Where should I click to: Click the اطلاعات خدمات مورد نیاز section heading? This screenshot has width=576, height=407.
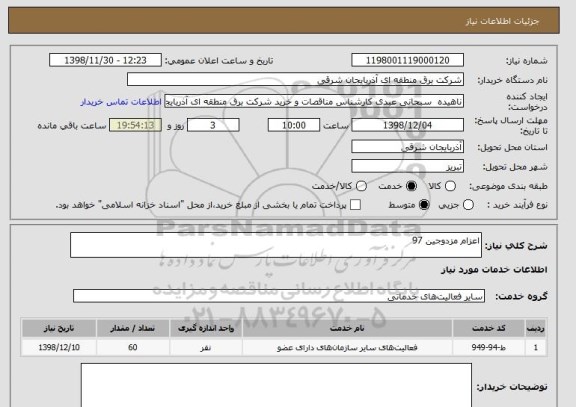click(494, 270)
